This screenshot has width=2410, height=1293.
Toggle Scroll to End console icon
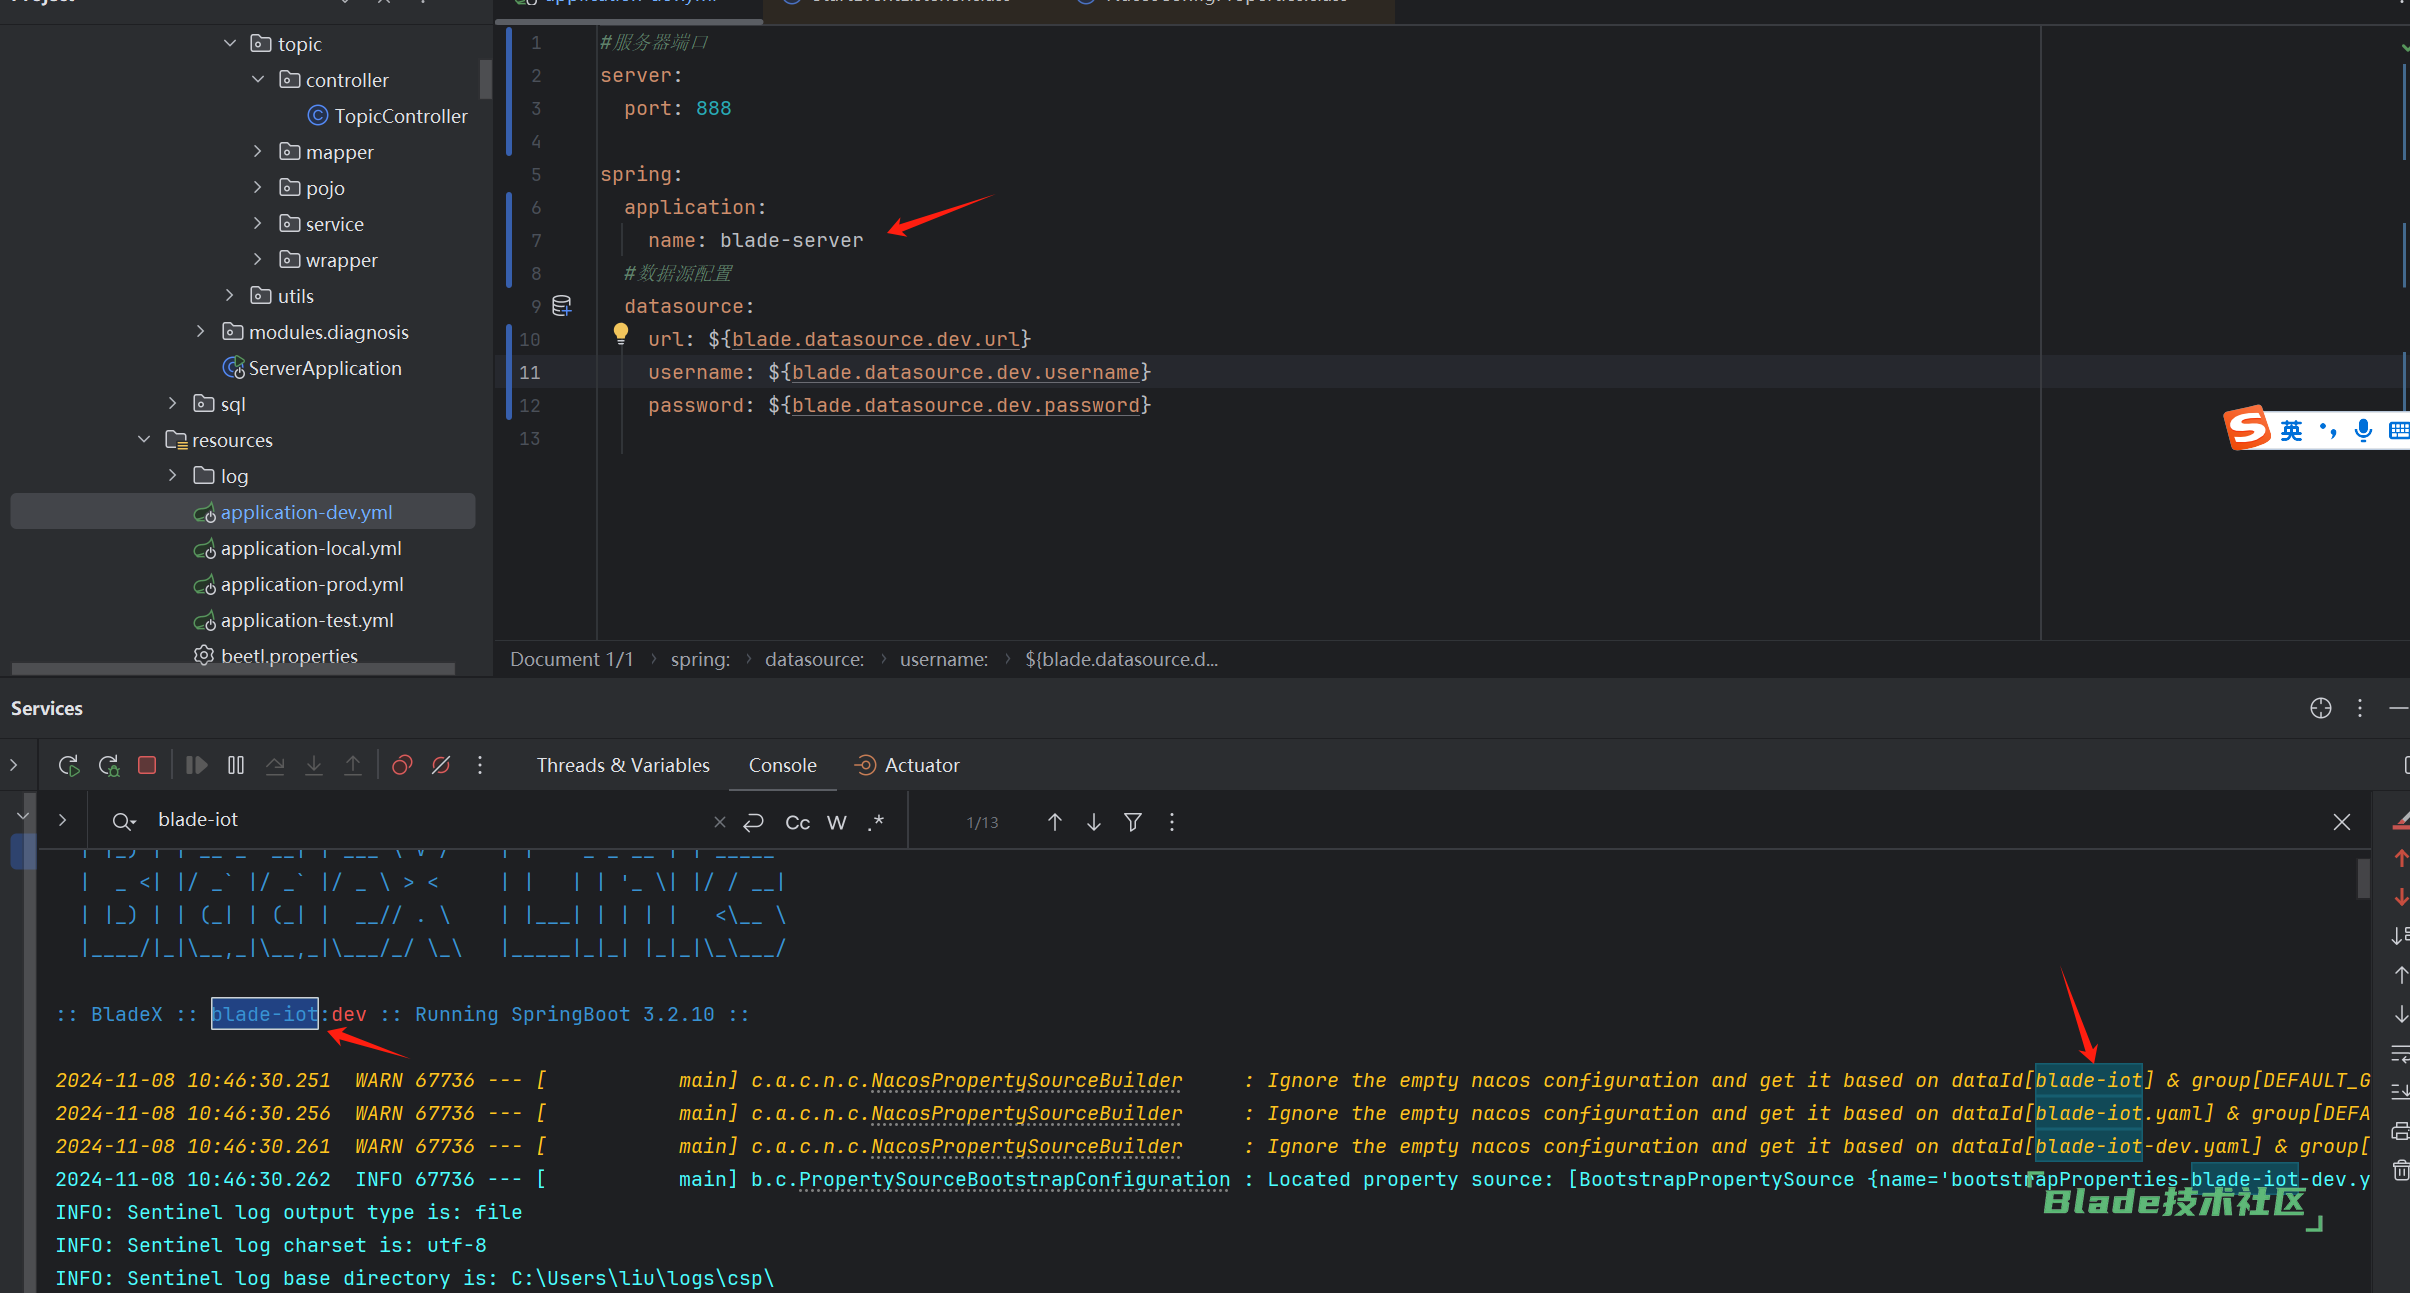2400,1092
